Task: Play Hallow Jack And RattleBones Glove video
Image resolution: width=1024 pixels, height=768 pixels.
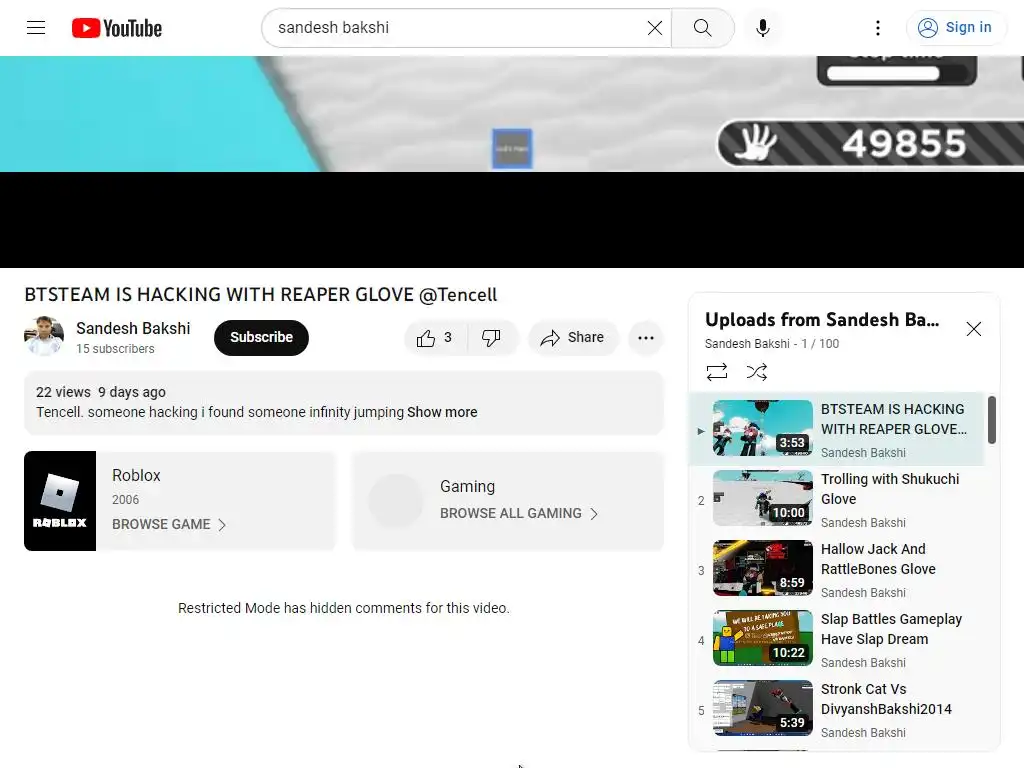Action: pos(837,569)
